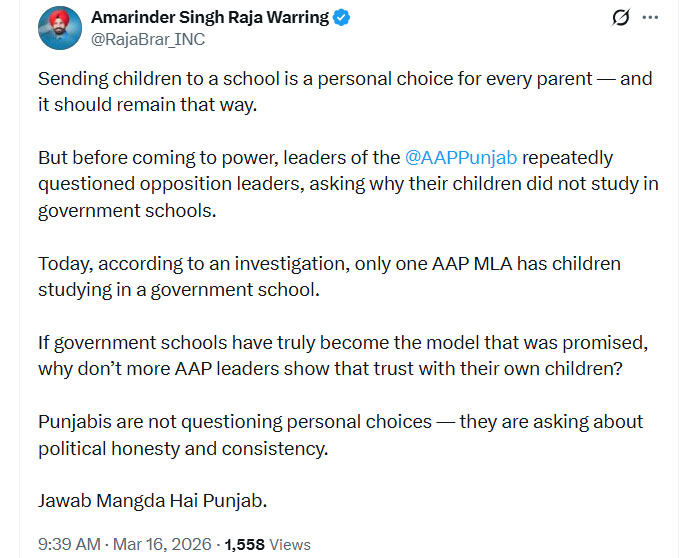Follow the @AAPPunjab mention link
The image size is (690, 558).
point(459,158)
